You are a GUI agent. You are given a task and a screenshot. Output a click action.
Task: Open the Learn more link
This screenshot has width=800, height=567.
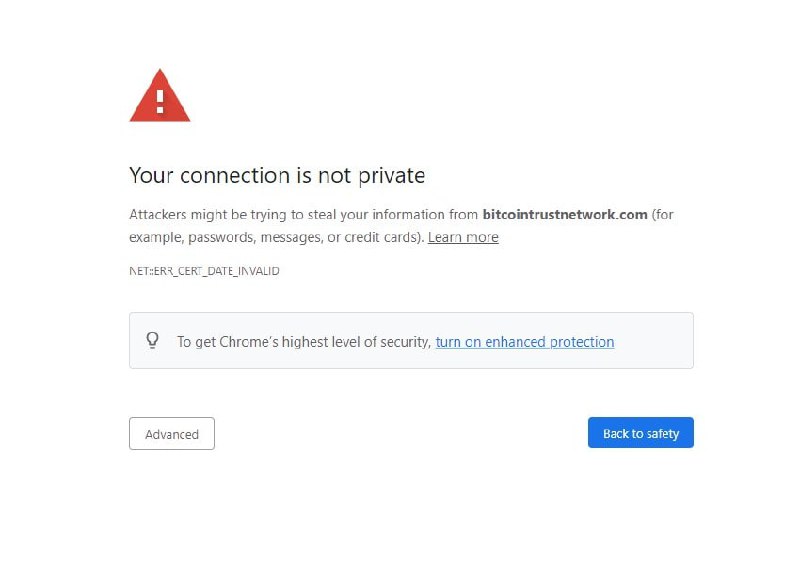coord(463,237)
